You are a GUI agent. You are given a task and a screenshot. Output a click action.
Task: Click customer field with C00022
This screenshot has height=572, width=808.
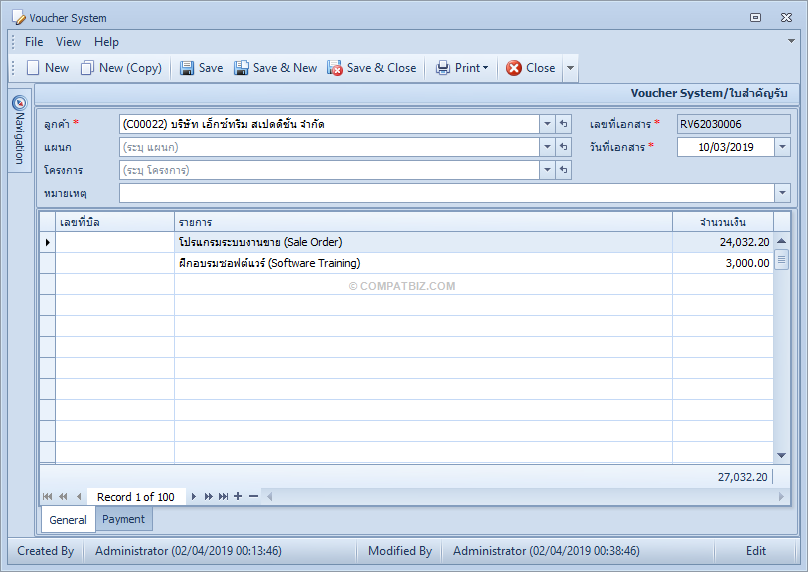tap(329, 124)
